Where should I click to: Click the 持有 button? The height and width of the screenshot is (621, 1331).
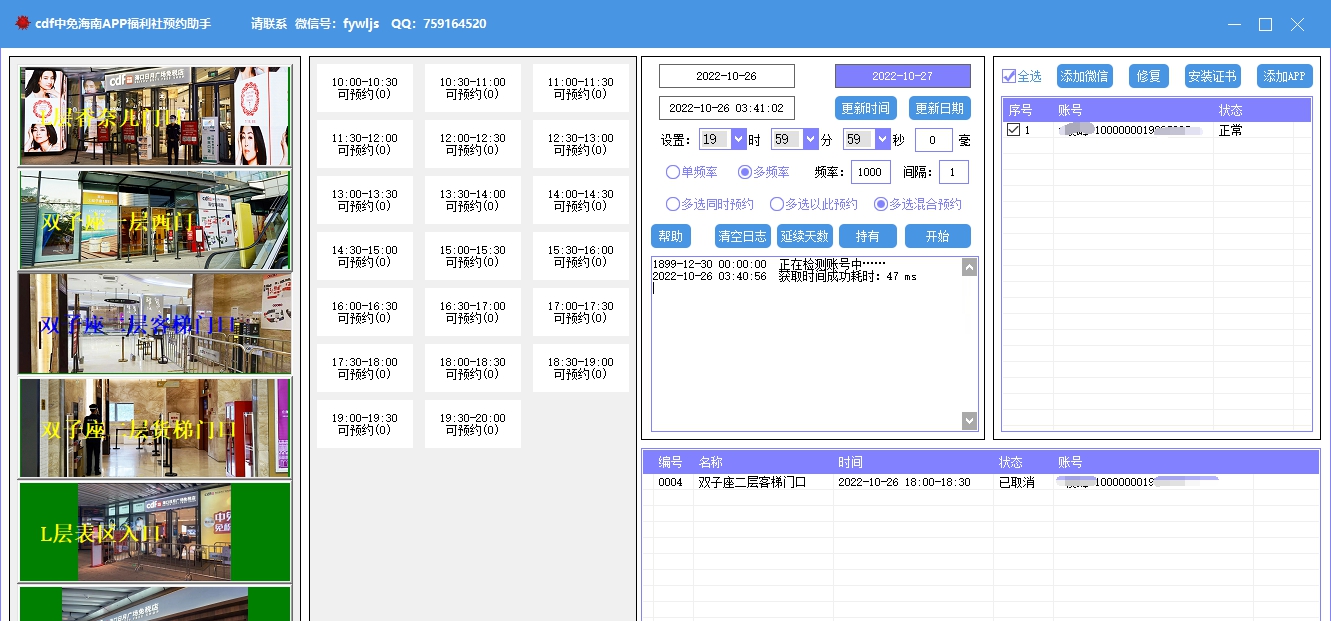tap(869, 235)
